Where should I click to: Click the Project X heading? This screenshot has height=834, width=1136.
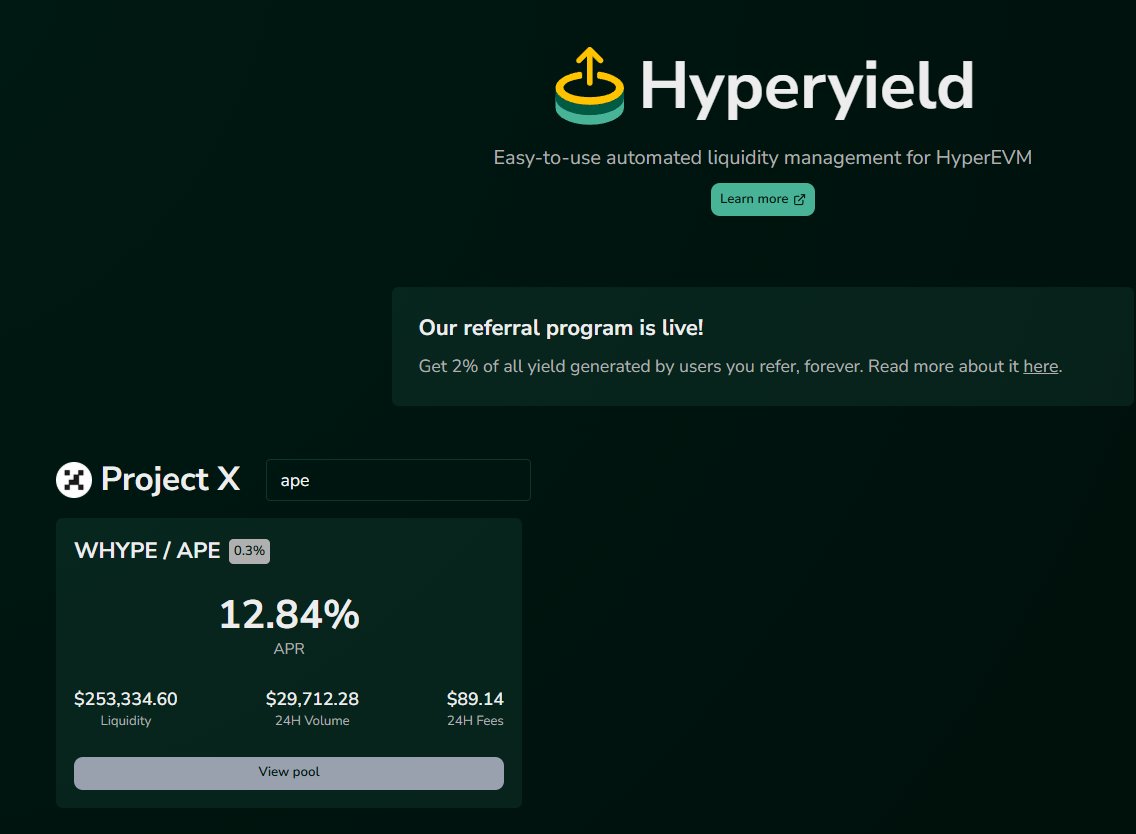170,479
